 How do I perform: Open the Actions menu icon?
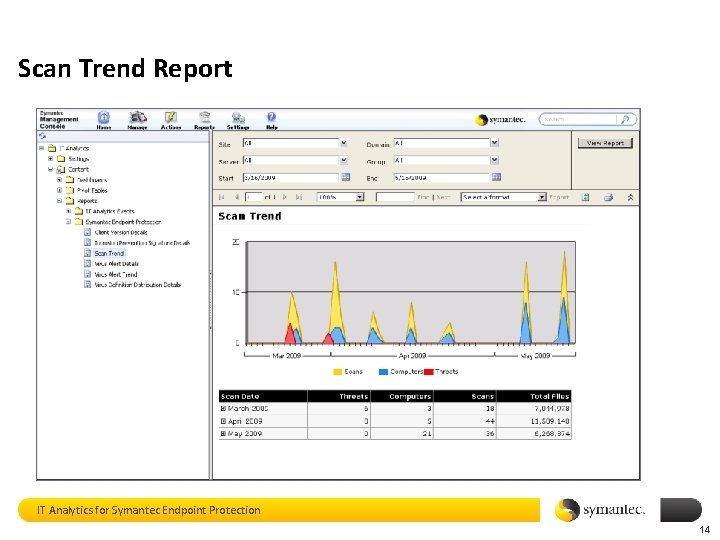tap(171, 118)
